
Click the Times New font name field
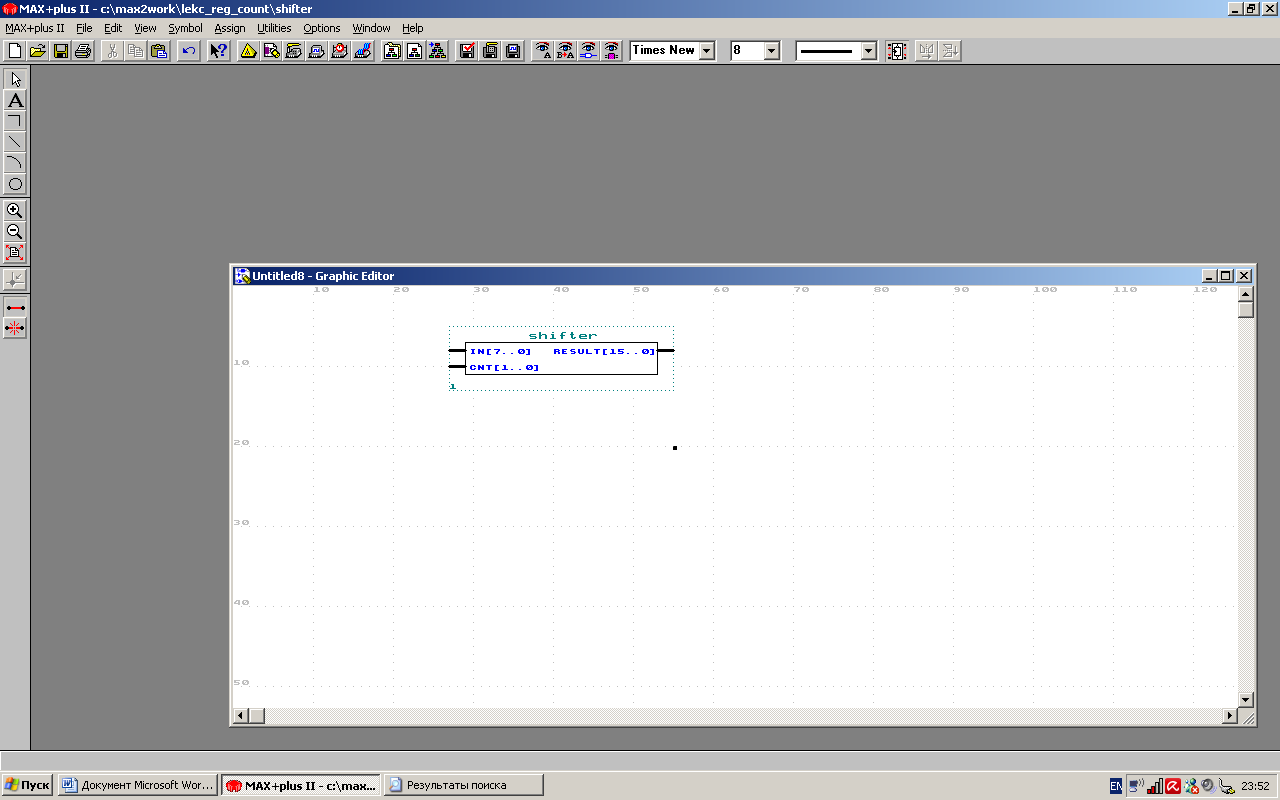click(x=664, y=50)
